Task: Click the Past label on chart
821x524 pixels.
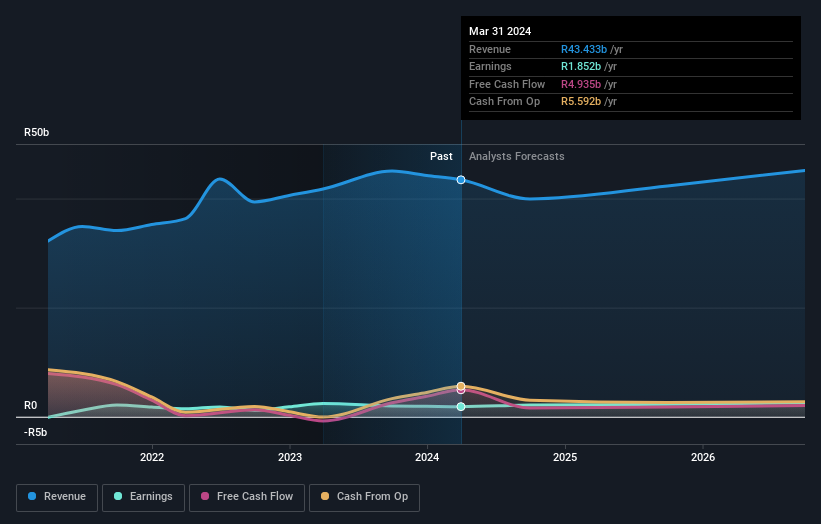Action: pyautogui.click(x=441, y=157)
